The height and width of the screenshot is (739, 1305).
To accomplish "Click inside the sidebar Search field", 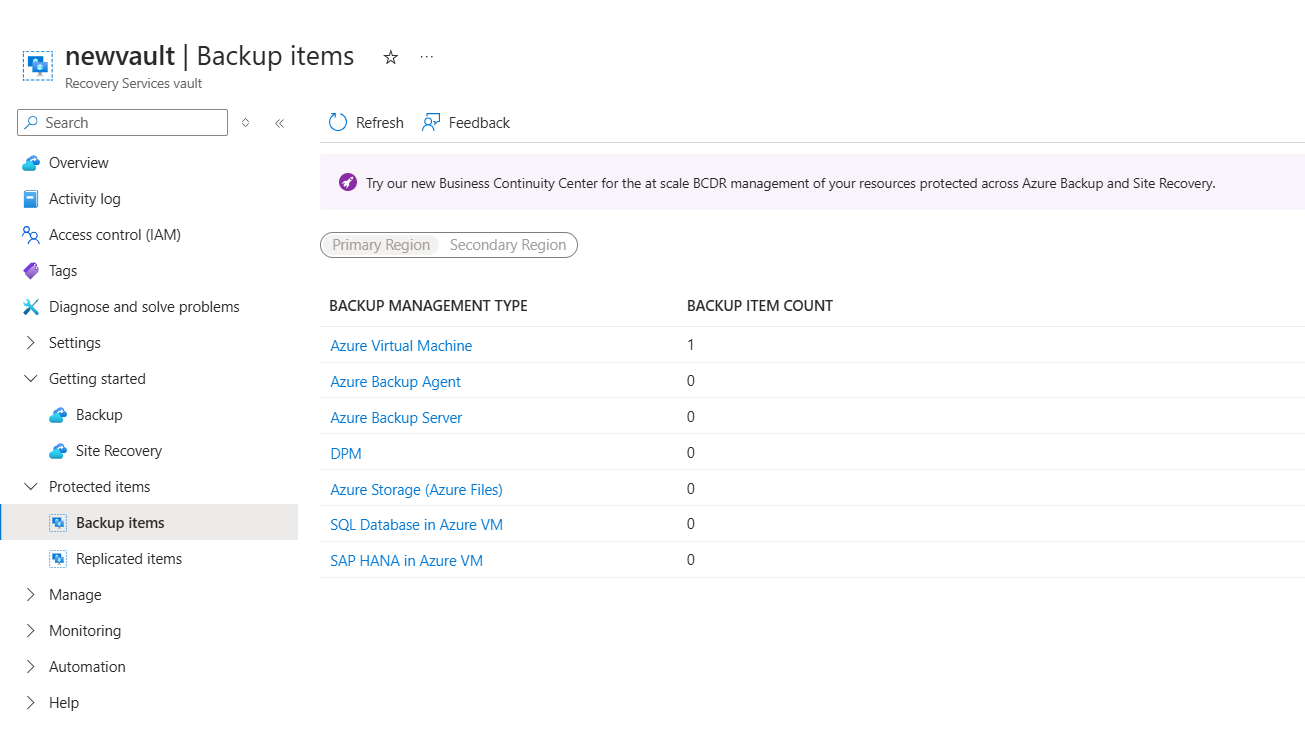I will [x=123, y=123].
